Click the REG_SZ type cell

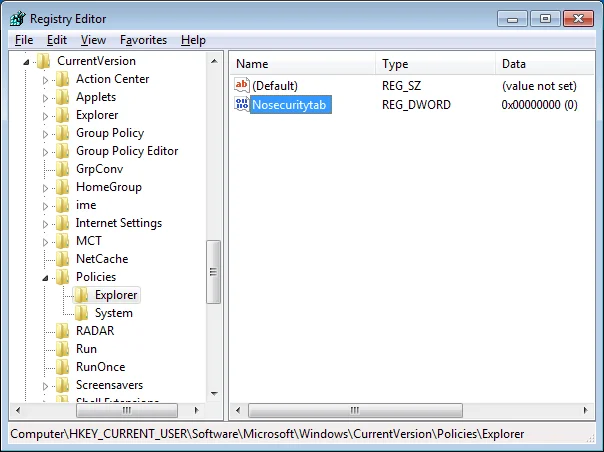pyautogui.click(x=401, y=86)
